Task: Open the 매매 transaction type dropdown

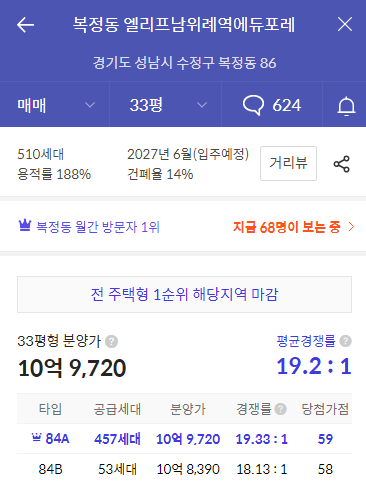Action: click(x=55, y=105)
